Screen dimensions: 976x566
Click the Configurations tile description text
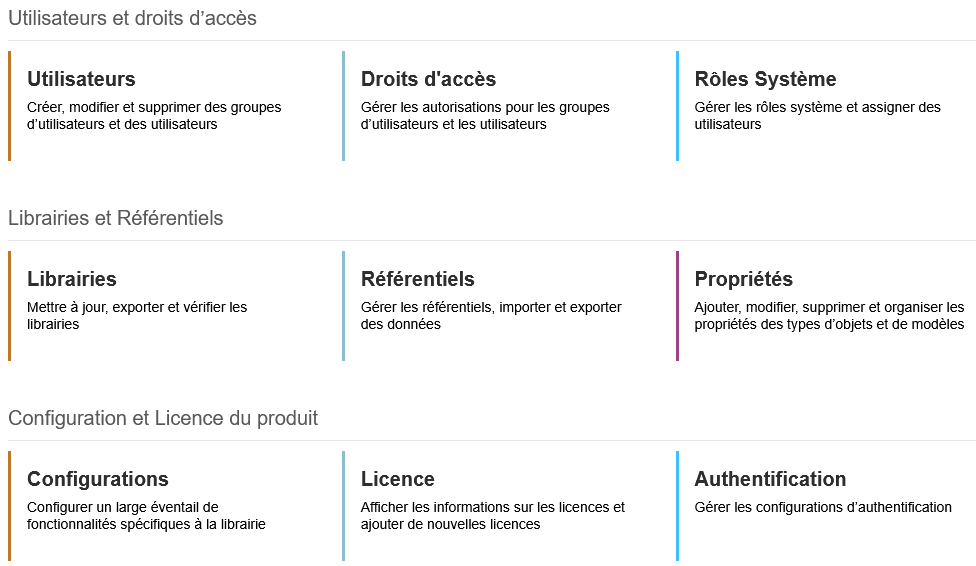[x=146, y=516]
